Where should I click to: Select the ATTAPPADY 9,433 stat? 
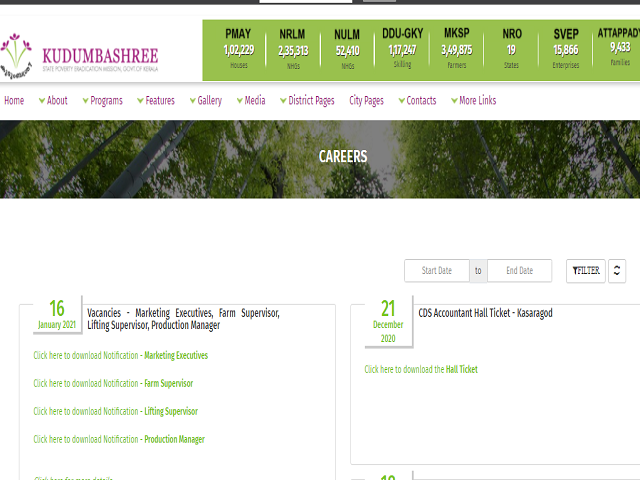[619, 47]
